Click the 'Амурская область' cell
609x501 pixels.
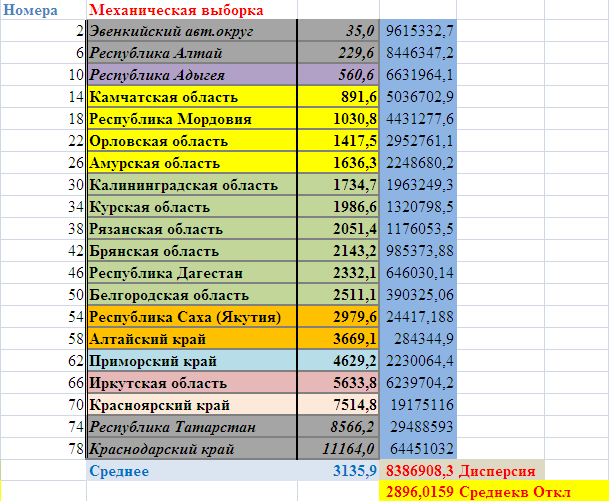[x=192, y=163]
